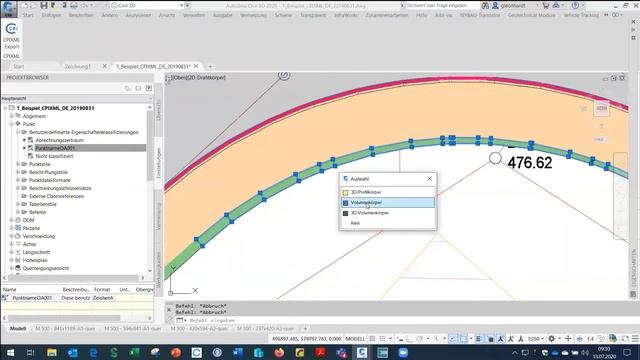This screenshot has height=360, width=640.
Task: Close the Auswahl dialog
Action: 429,179
